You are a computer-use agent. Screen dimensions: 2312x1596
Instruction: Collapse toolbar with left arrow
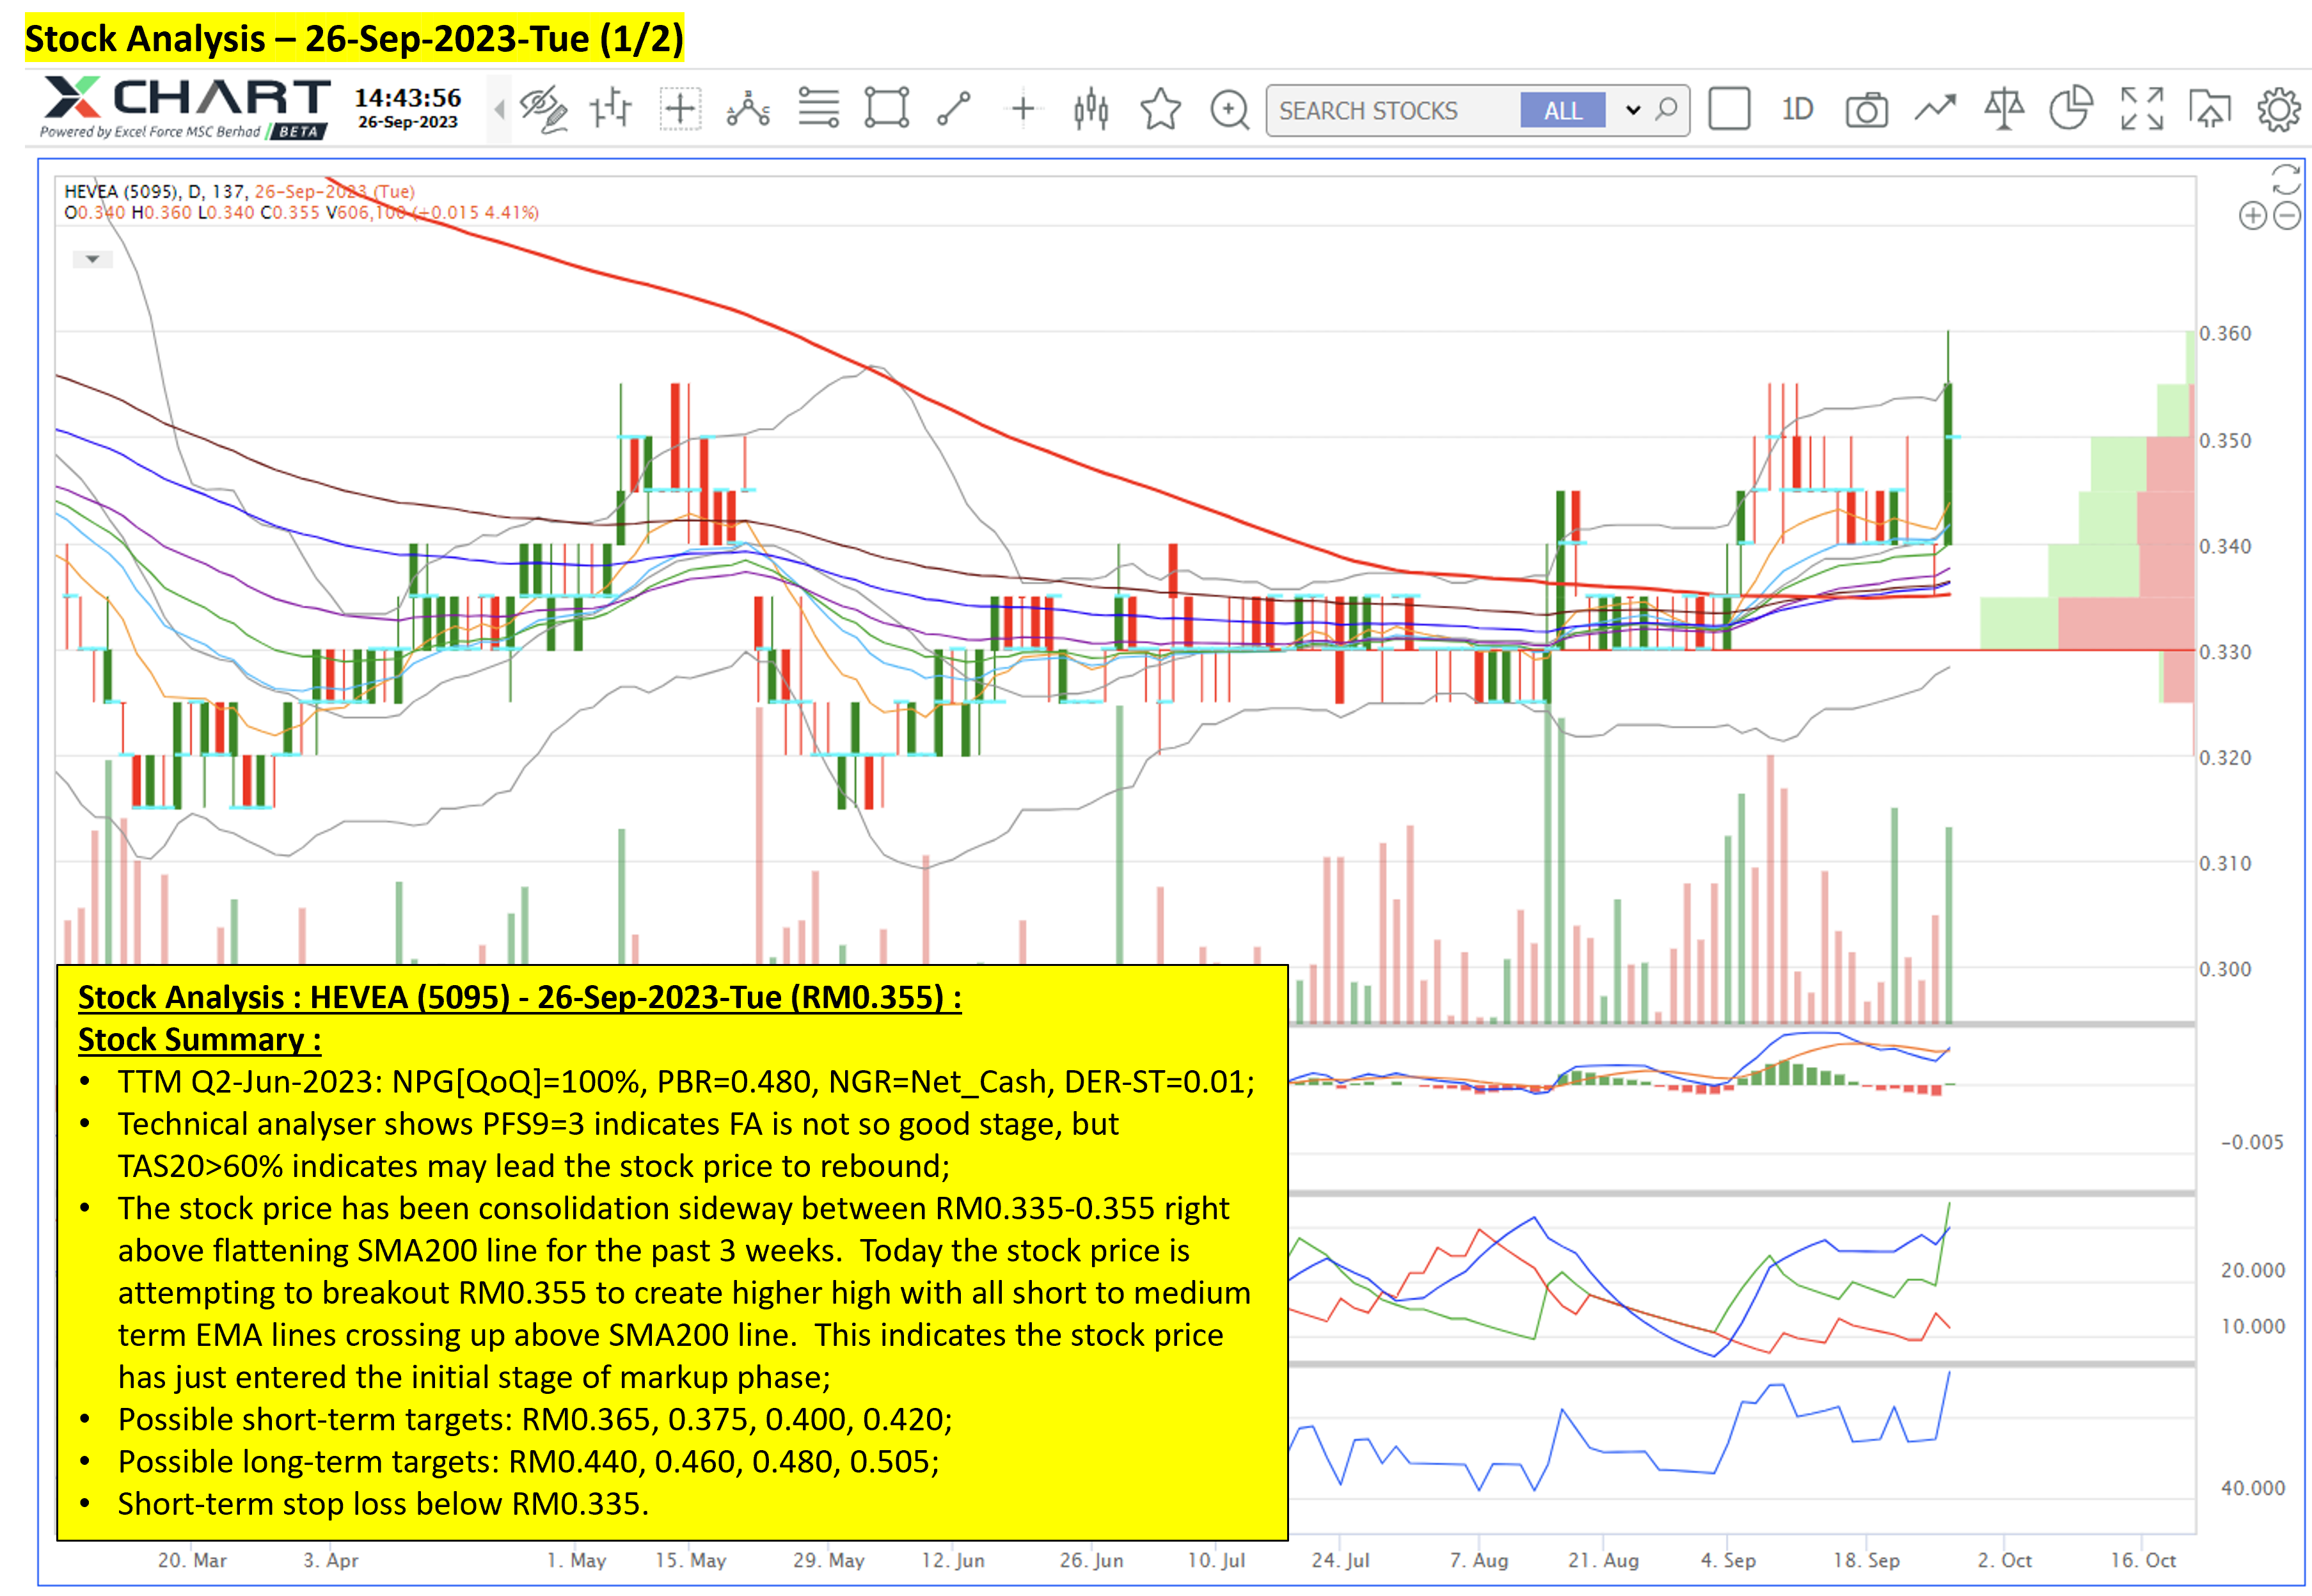click(499, 109)
